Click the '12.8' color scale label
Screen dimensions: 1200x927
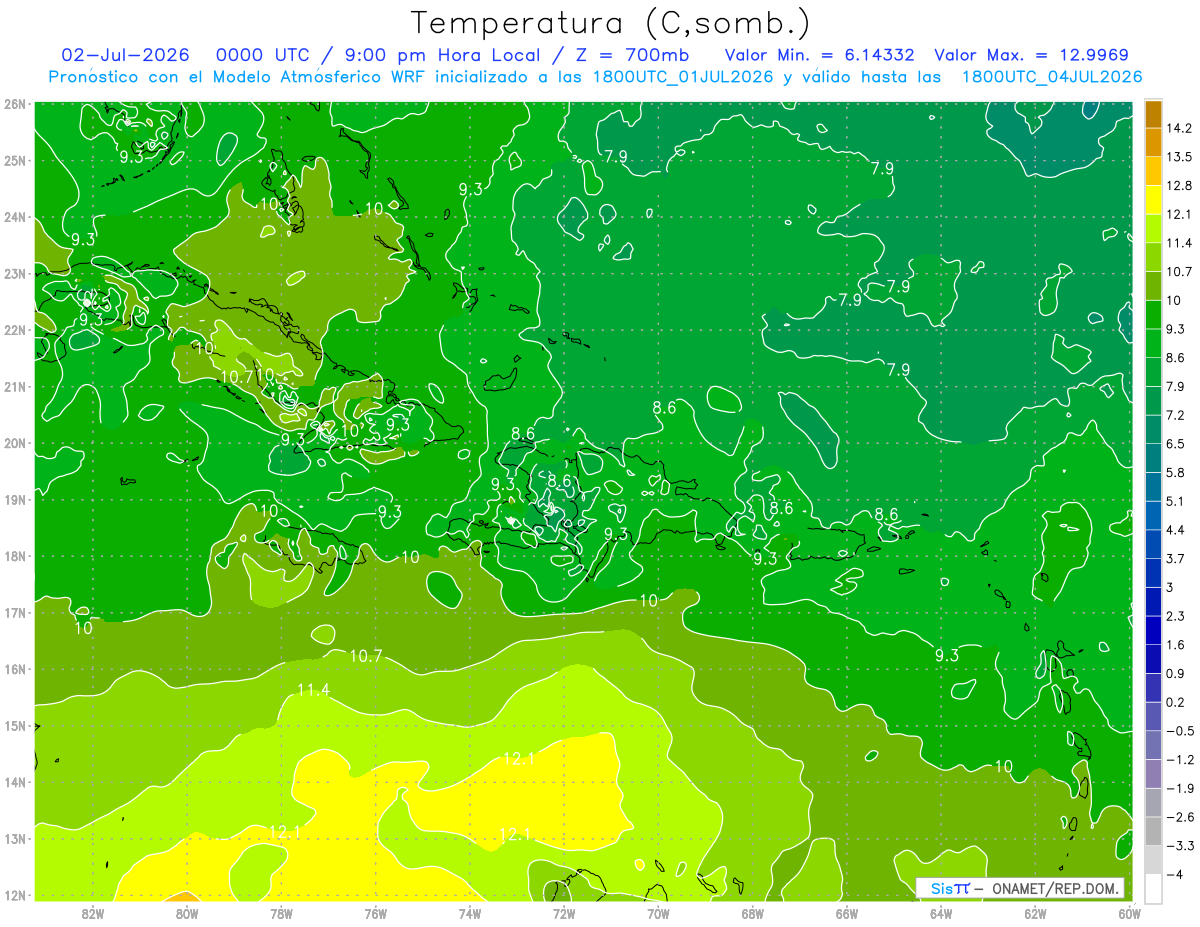click(x=1179, y=186)
